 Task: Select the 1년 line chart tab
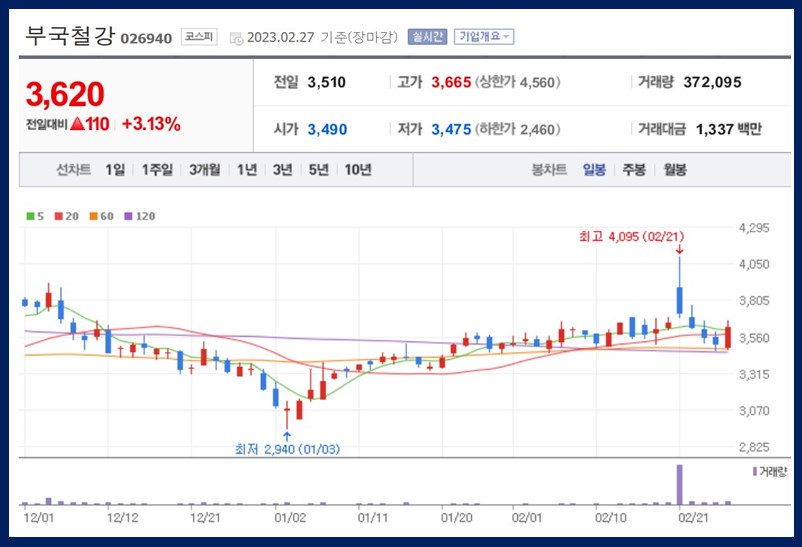click(247, 169)
